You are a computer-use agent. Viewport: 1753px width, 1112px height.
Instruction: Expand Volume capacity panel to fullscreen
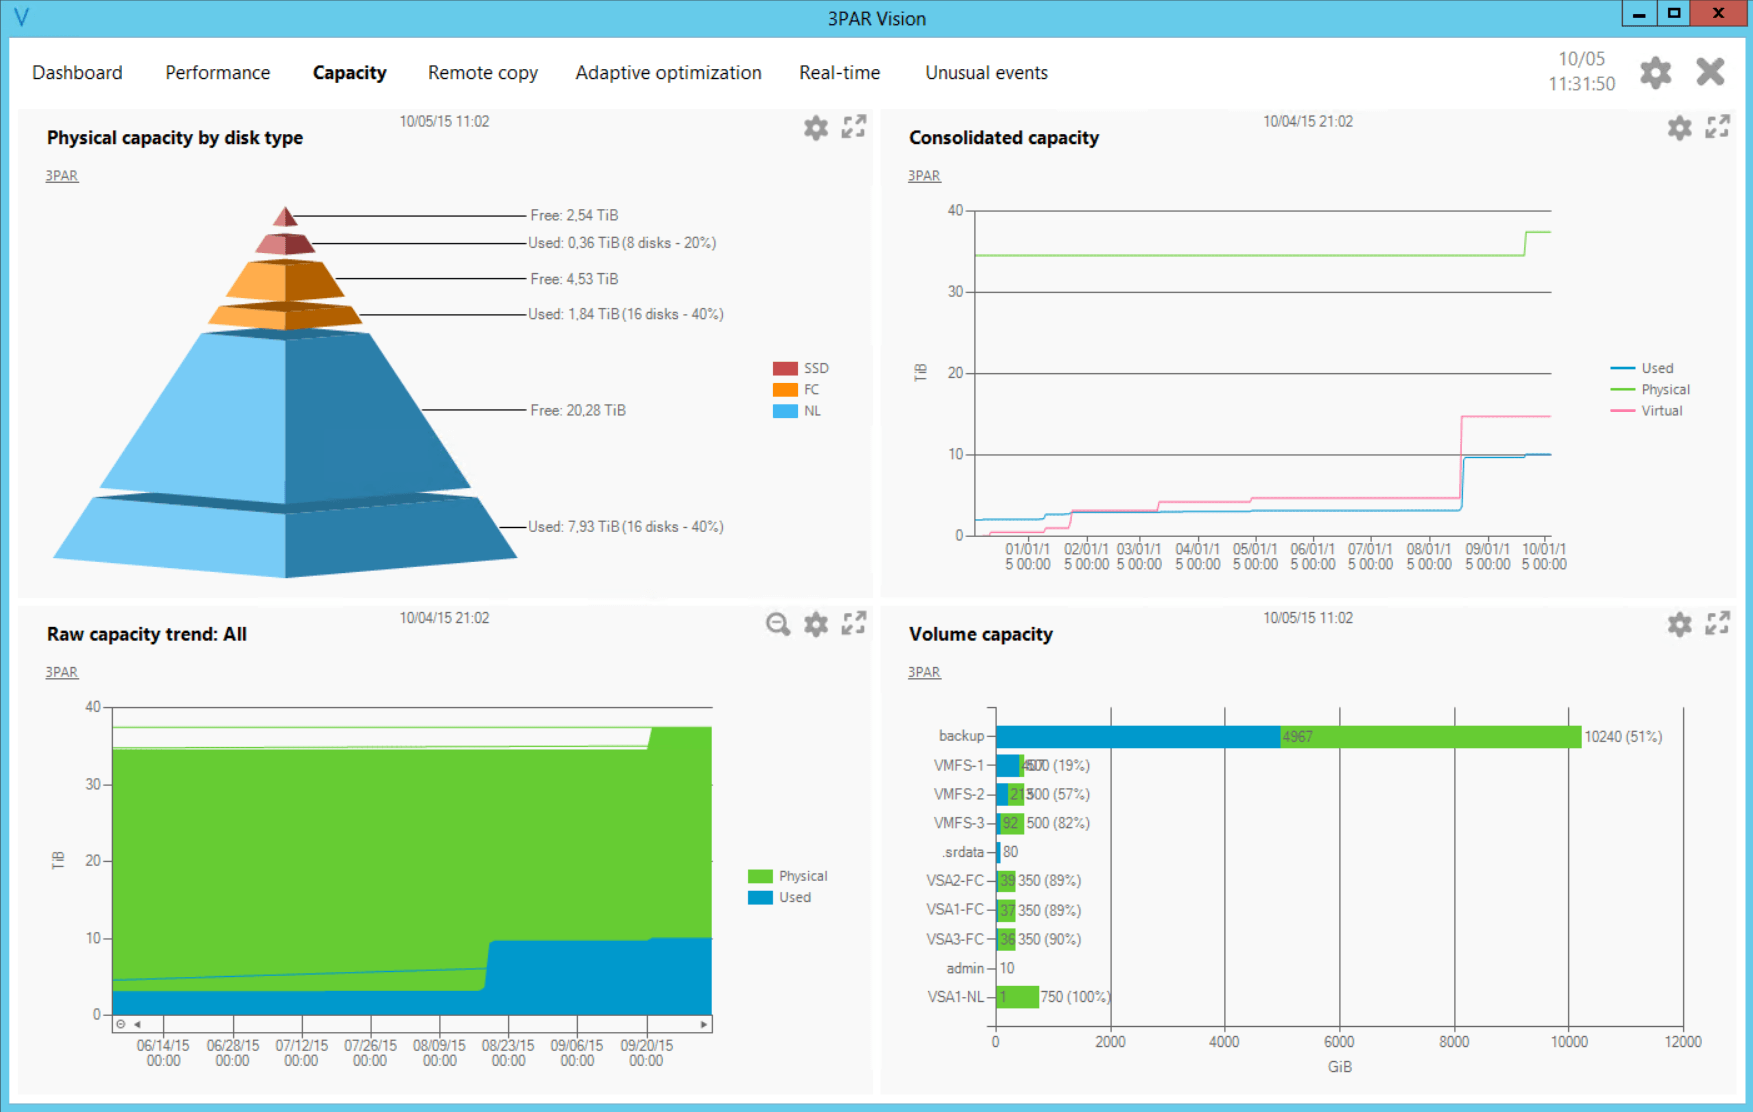1718,624
